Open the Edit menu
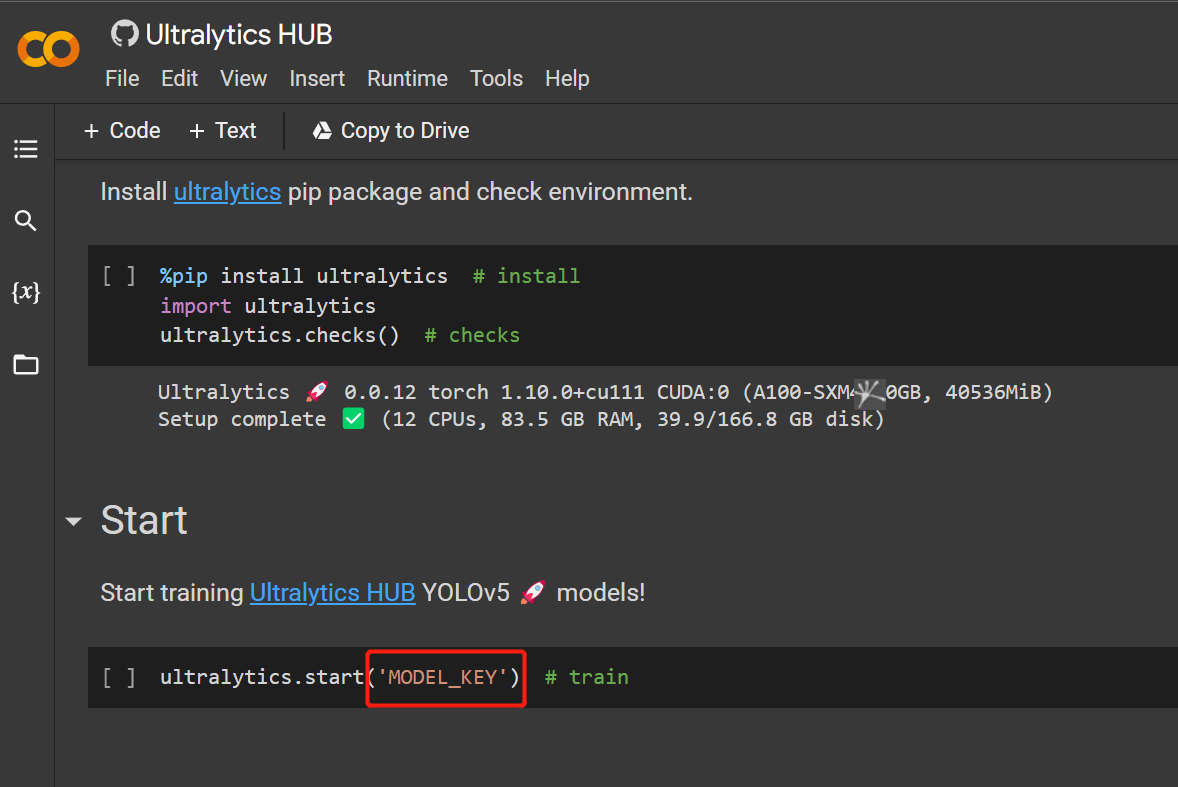 point(180,78)
